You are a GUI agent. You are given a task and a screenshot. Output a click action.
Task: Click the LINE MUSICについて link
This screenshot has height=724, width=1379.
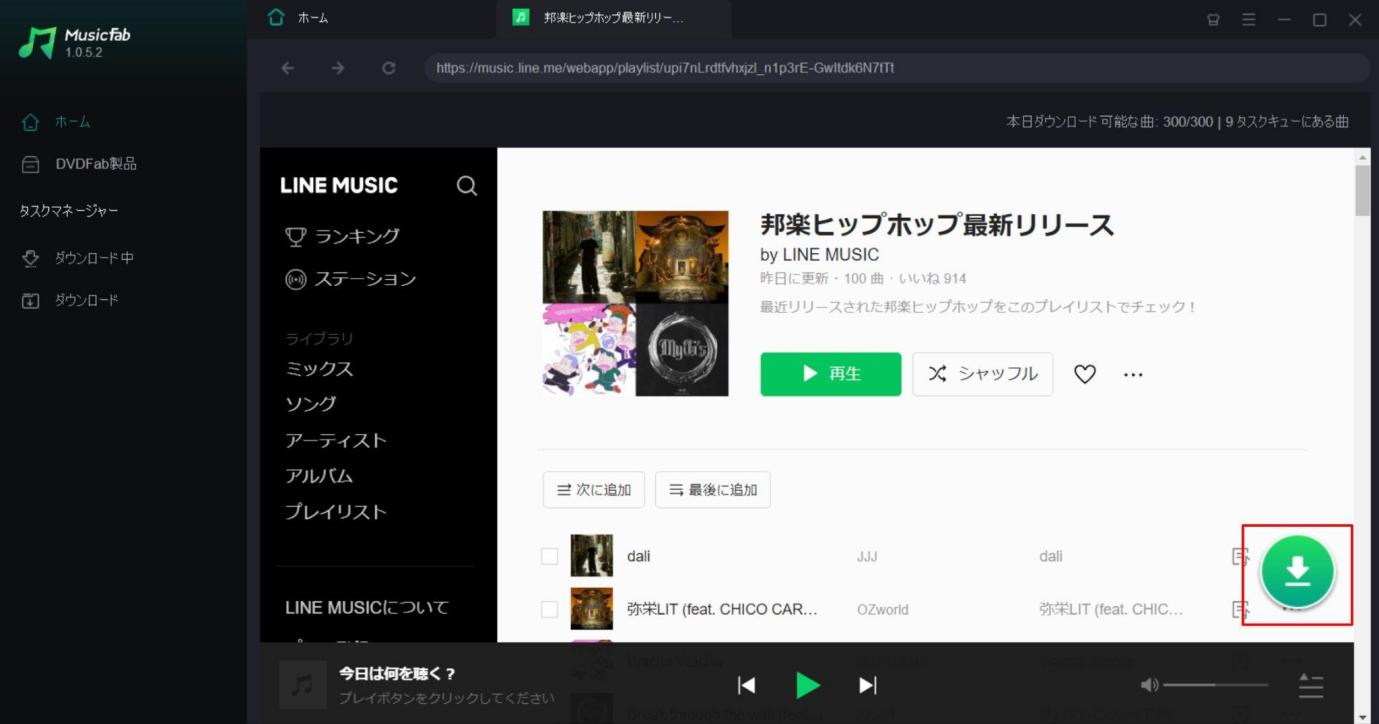367,607
